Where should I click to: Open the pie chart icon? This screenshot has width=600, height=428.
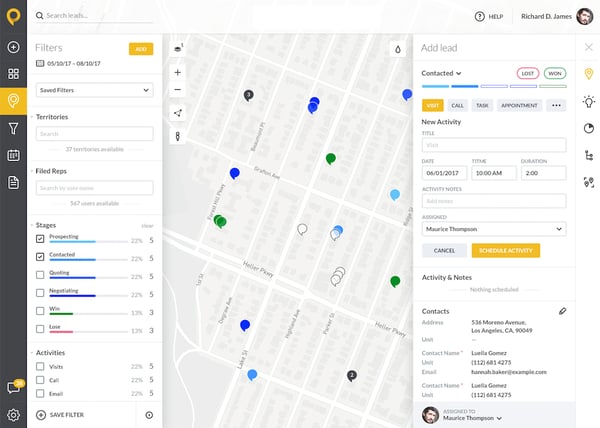[x=589, y=129]
